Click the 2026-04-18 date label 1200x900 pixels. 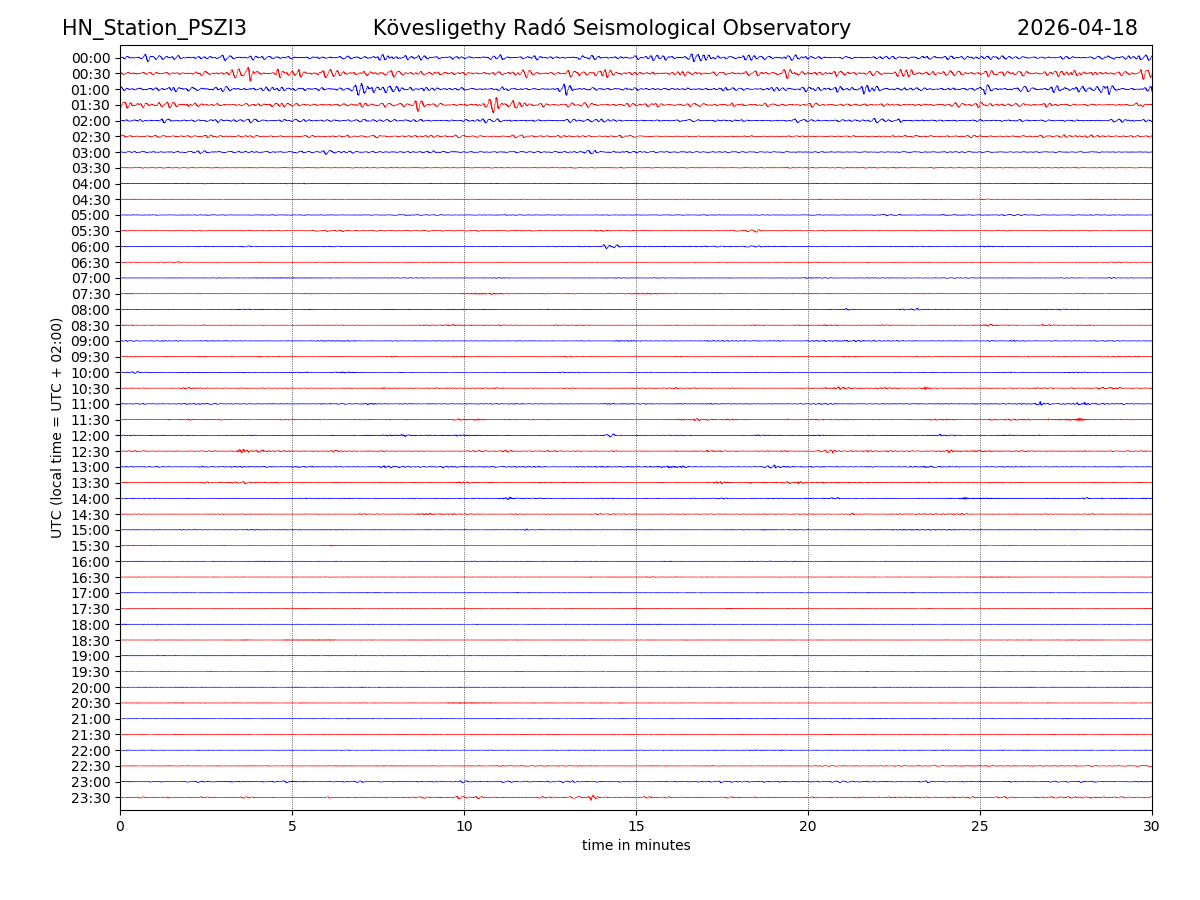tap(1076, 28)
